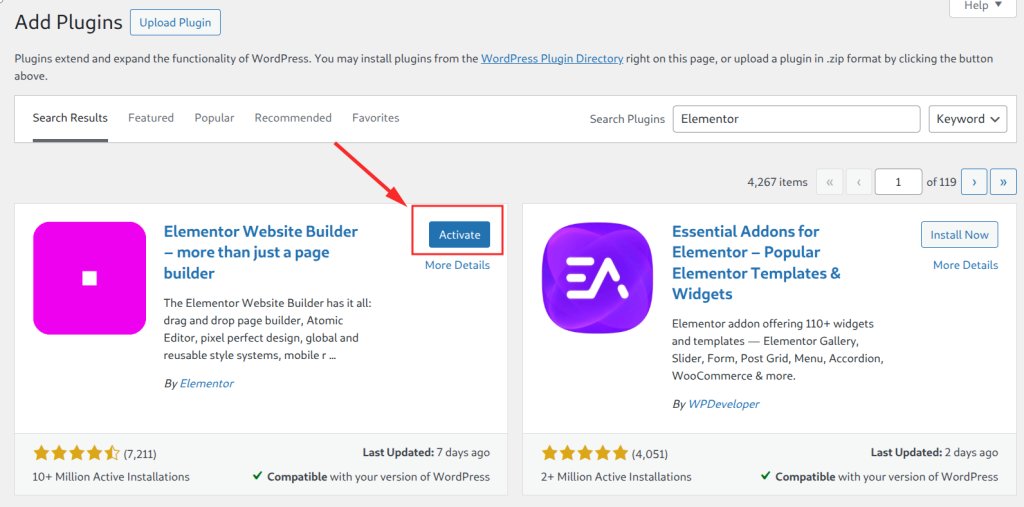Go to next page of plugin results
Screen dimensions: 1024x507
coord(973,182)
